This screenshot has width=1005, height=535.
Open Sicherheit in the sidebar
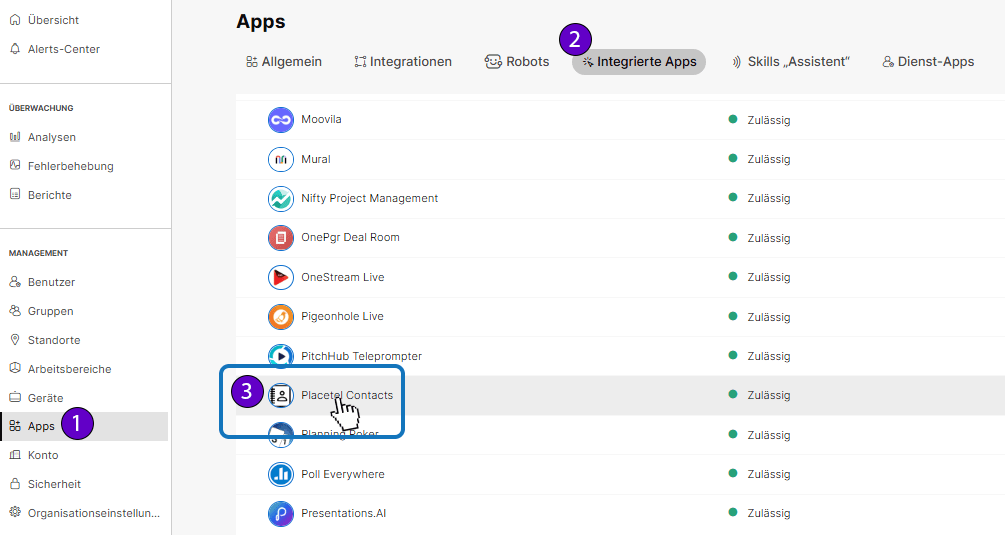(54, 484)
